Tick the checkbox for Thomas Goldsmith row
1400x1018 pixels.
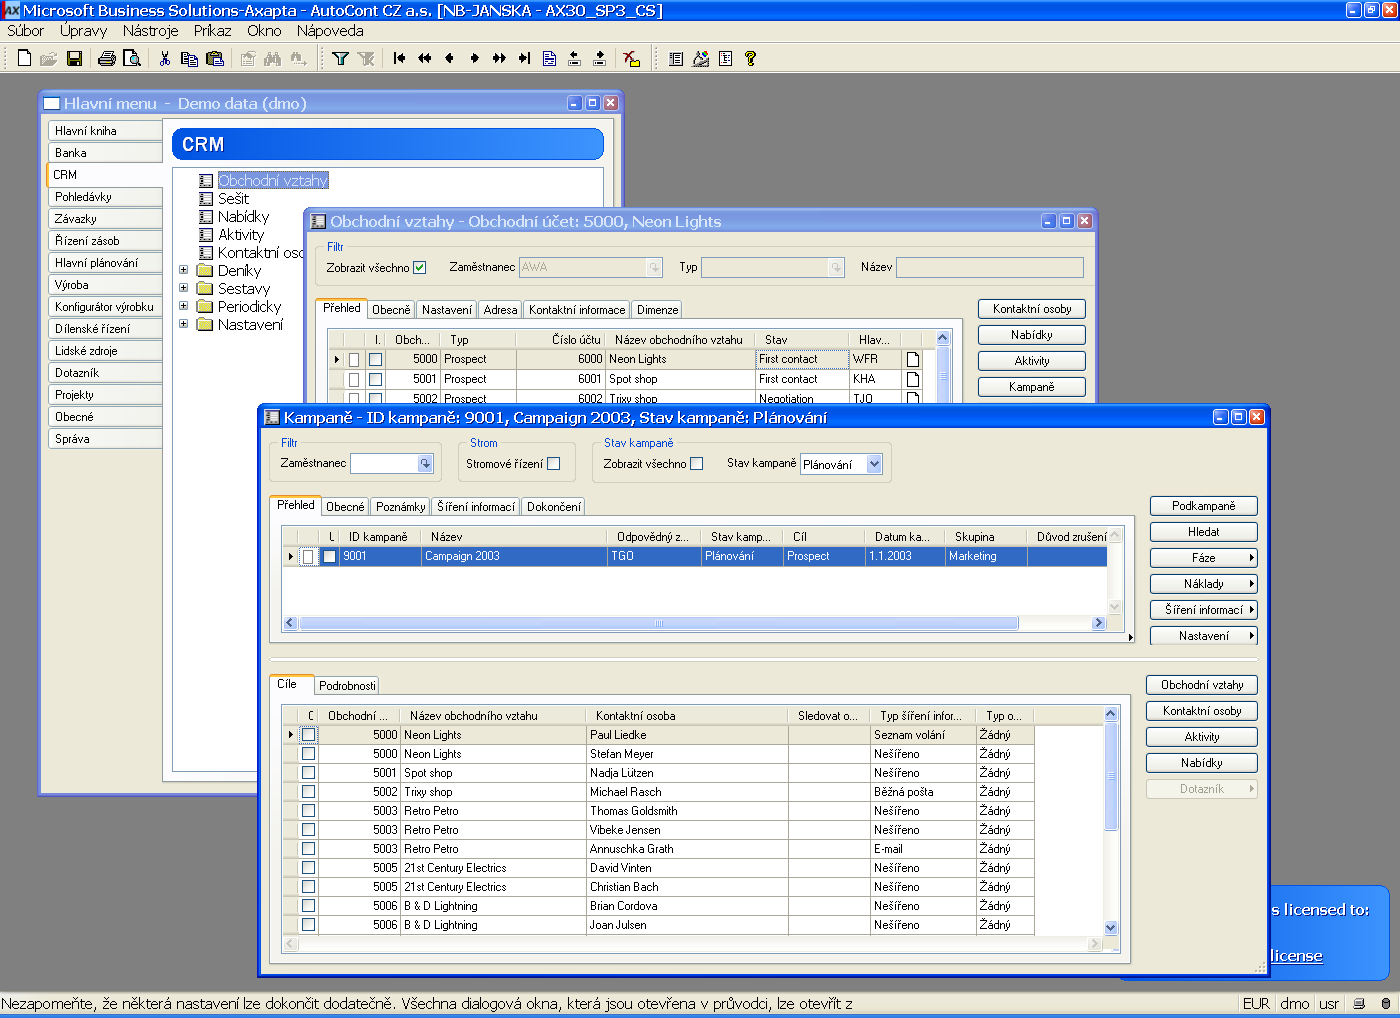click(x=308, y=811)
